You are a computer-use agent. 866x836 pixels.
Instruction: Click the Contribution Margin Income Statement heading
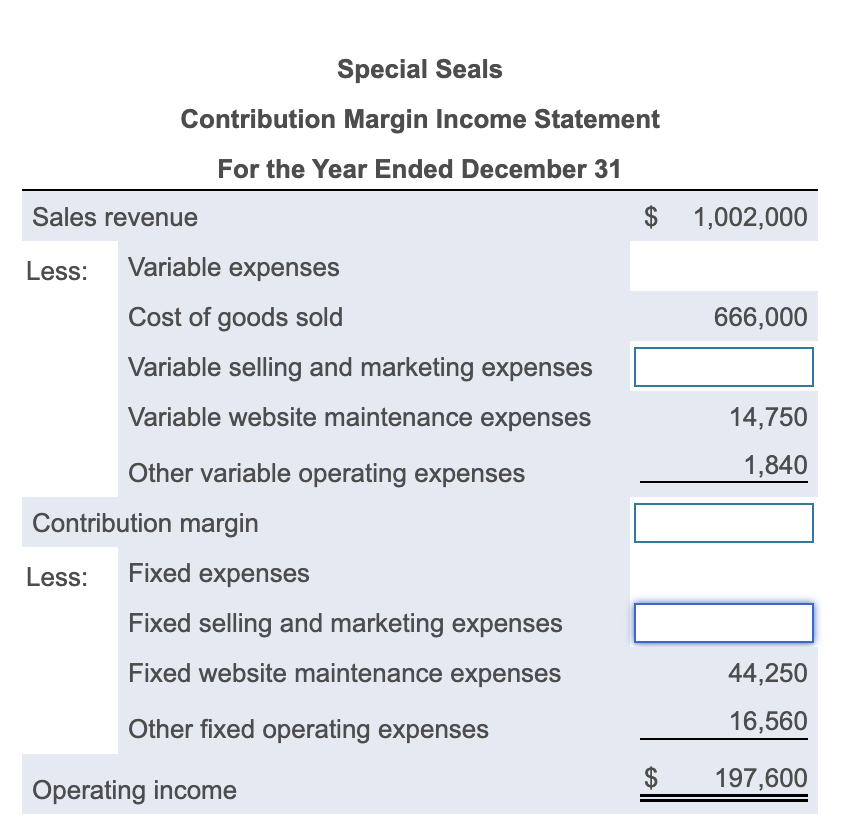pyautogui.click(x=420, y=119)
